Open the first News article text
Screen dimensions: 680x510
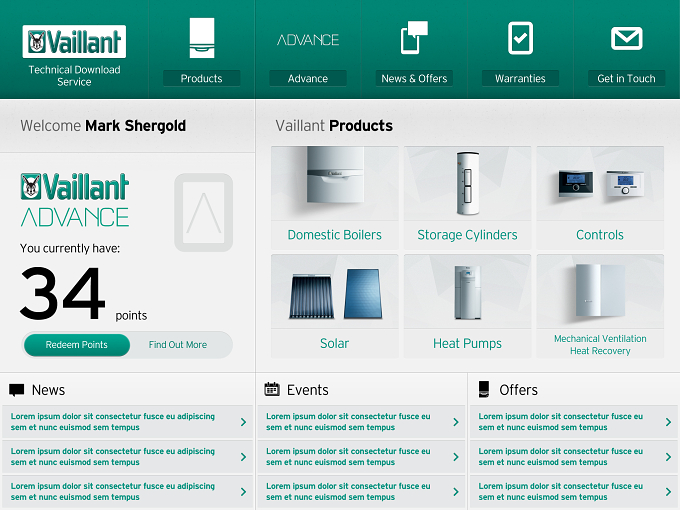point(113,422)
